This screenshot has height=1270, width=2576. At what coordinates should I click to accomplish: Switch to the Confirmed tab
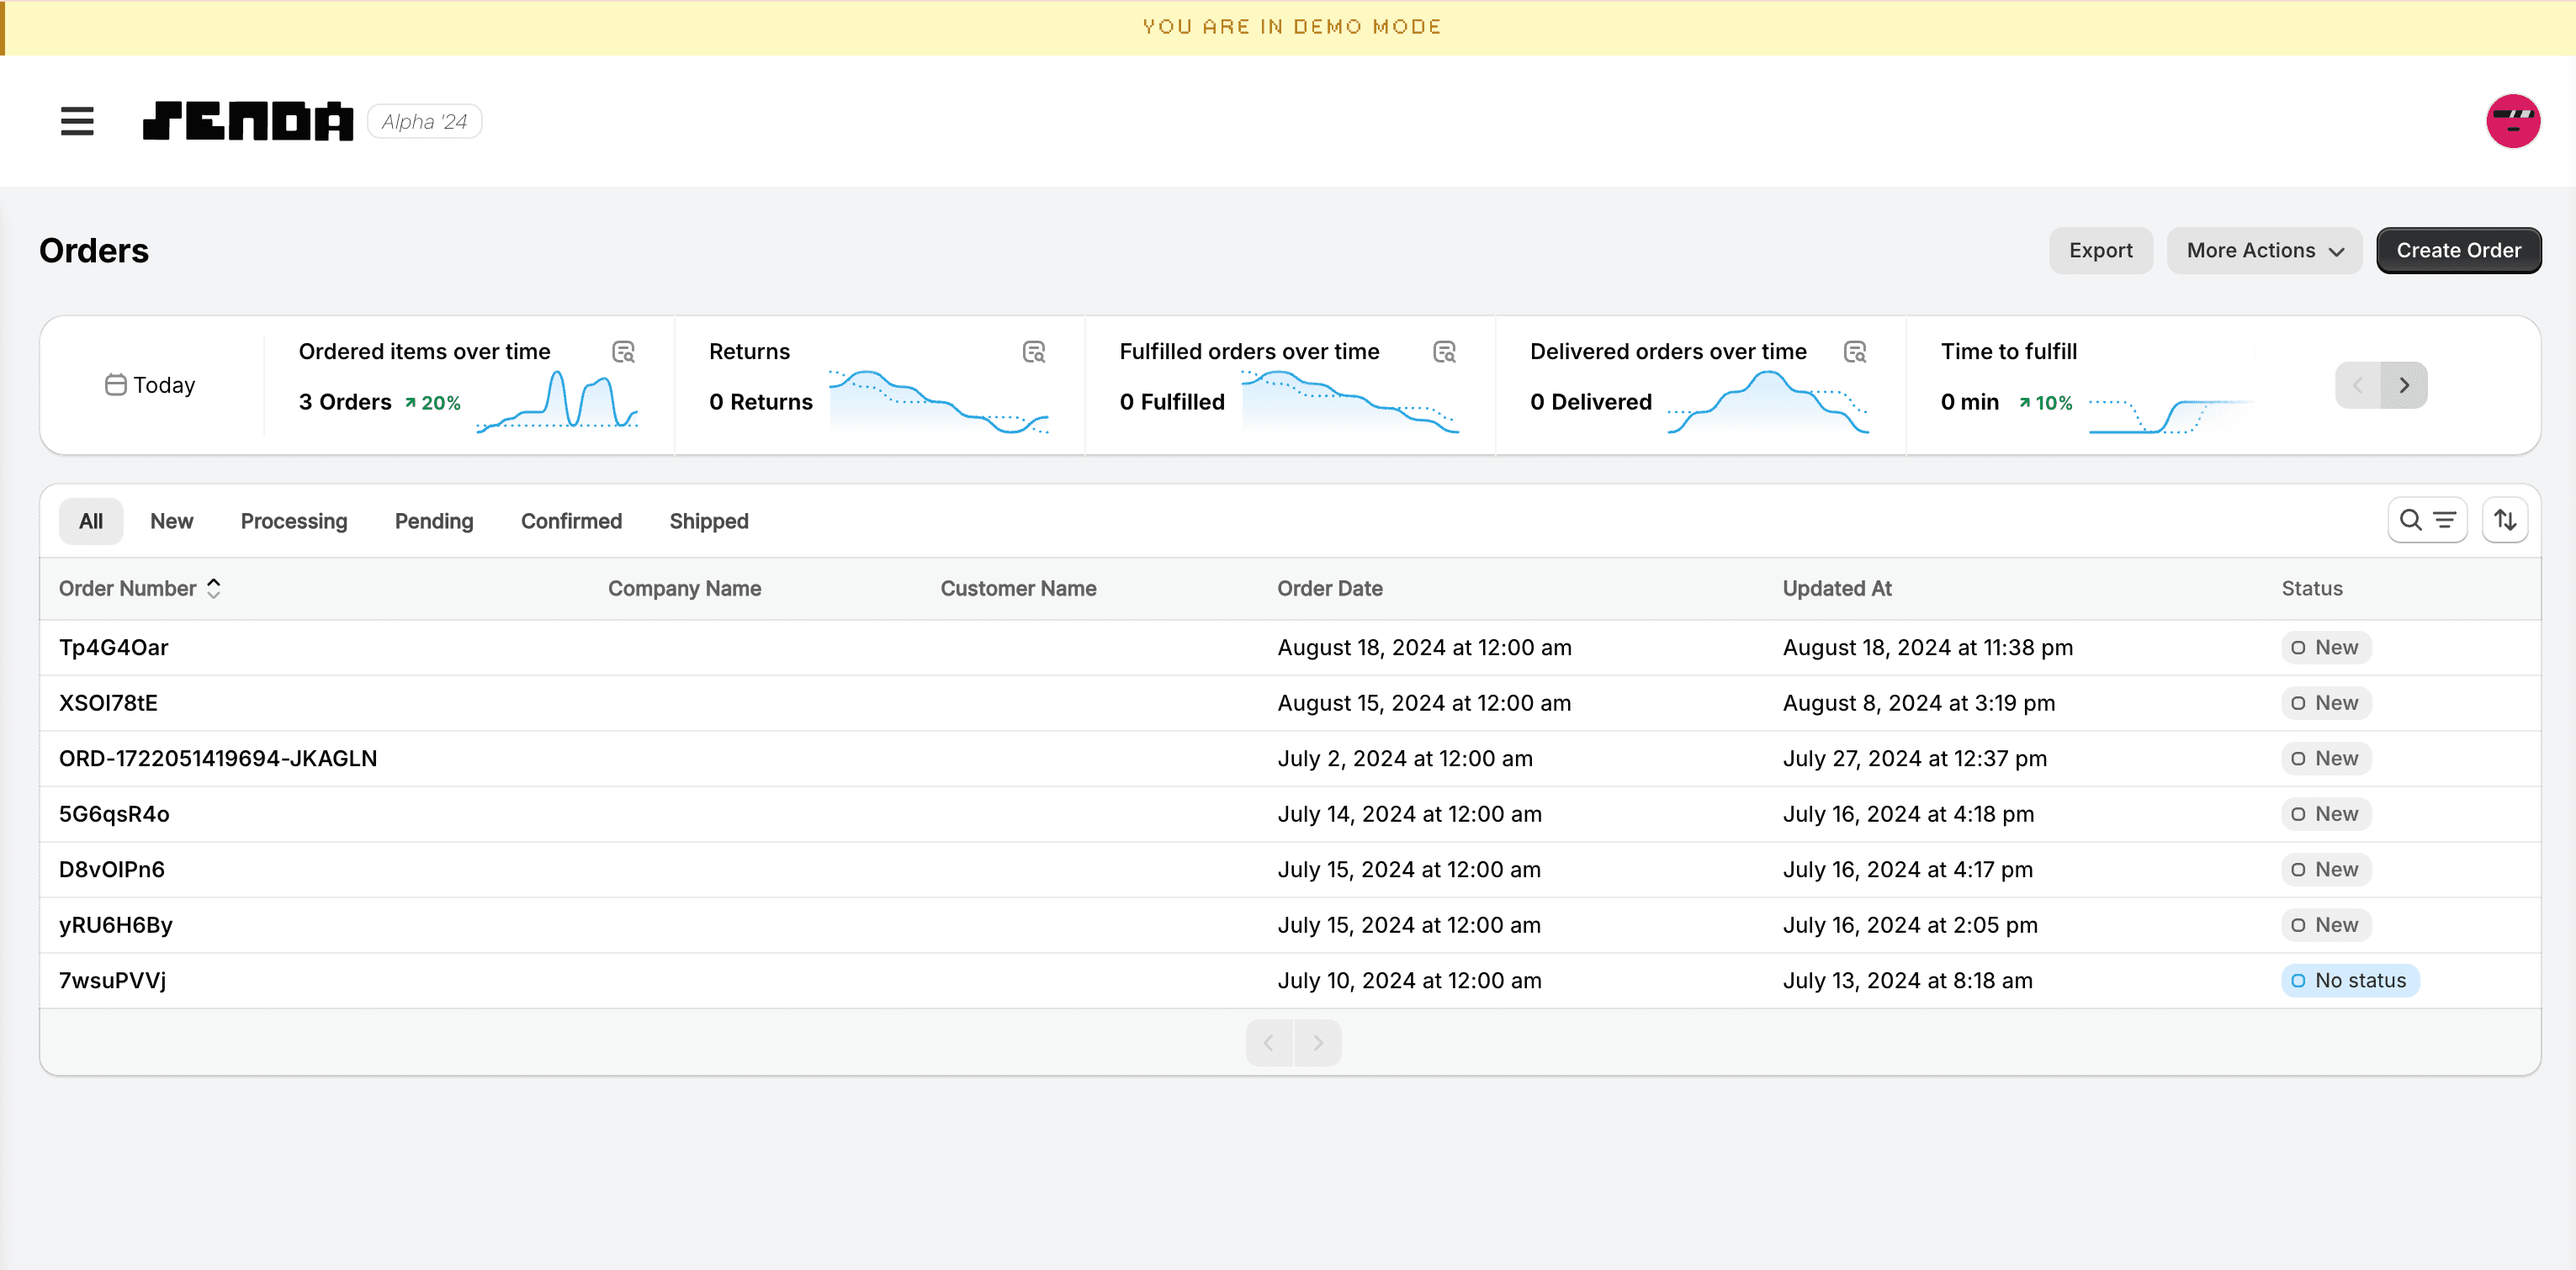[571, 521]
